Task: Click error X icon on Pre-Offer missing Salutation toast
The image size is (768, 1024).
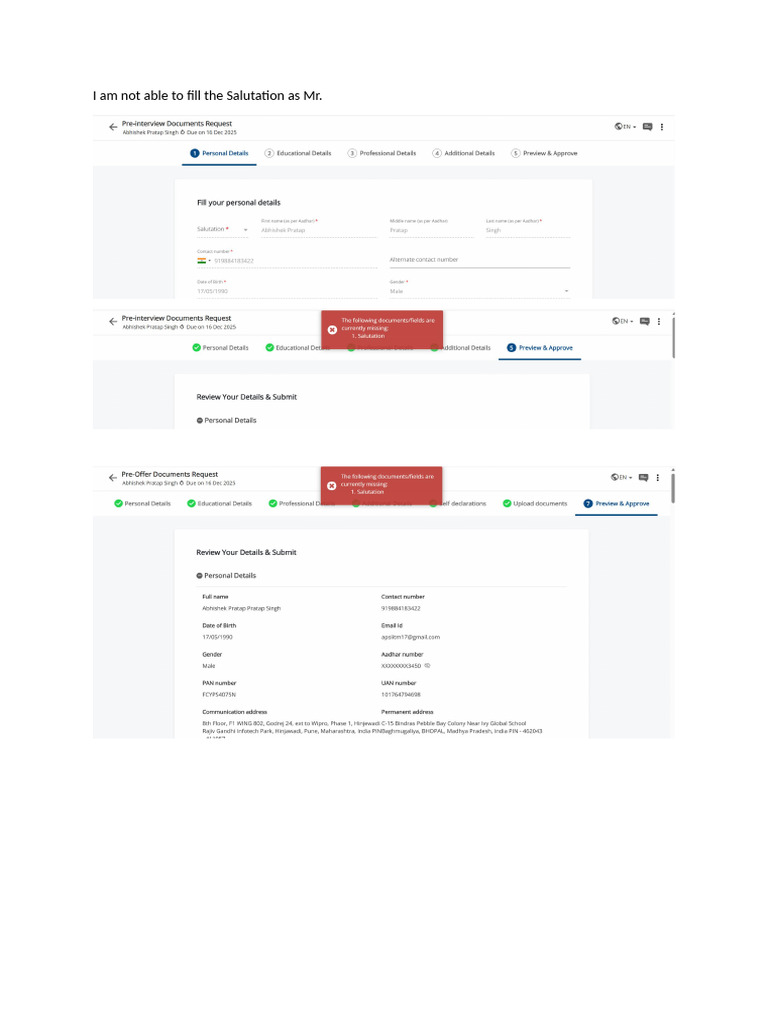Action: tap(331, 486)
